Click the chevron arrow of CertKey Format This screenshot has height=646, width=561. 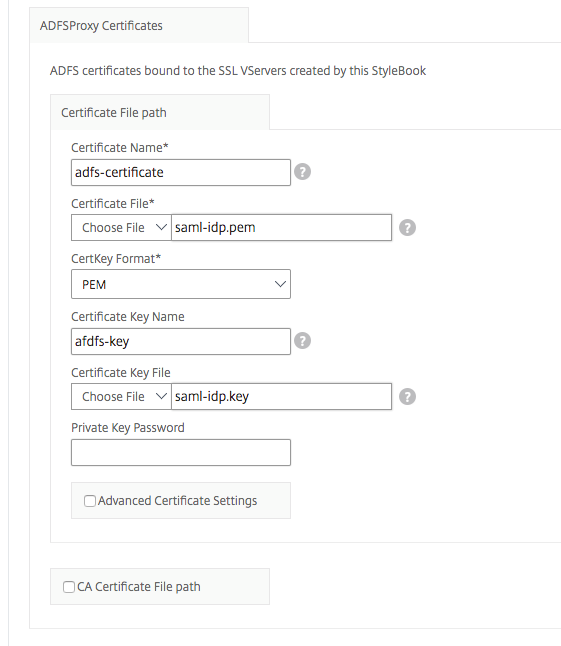(x=280, y=284)
